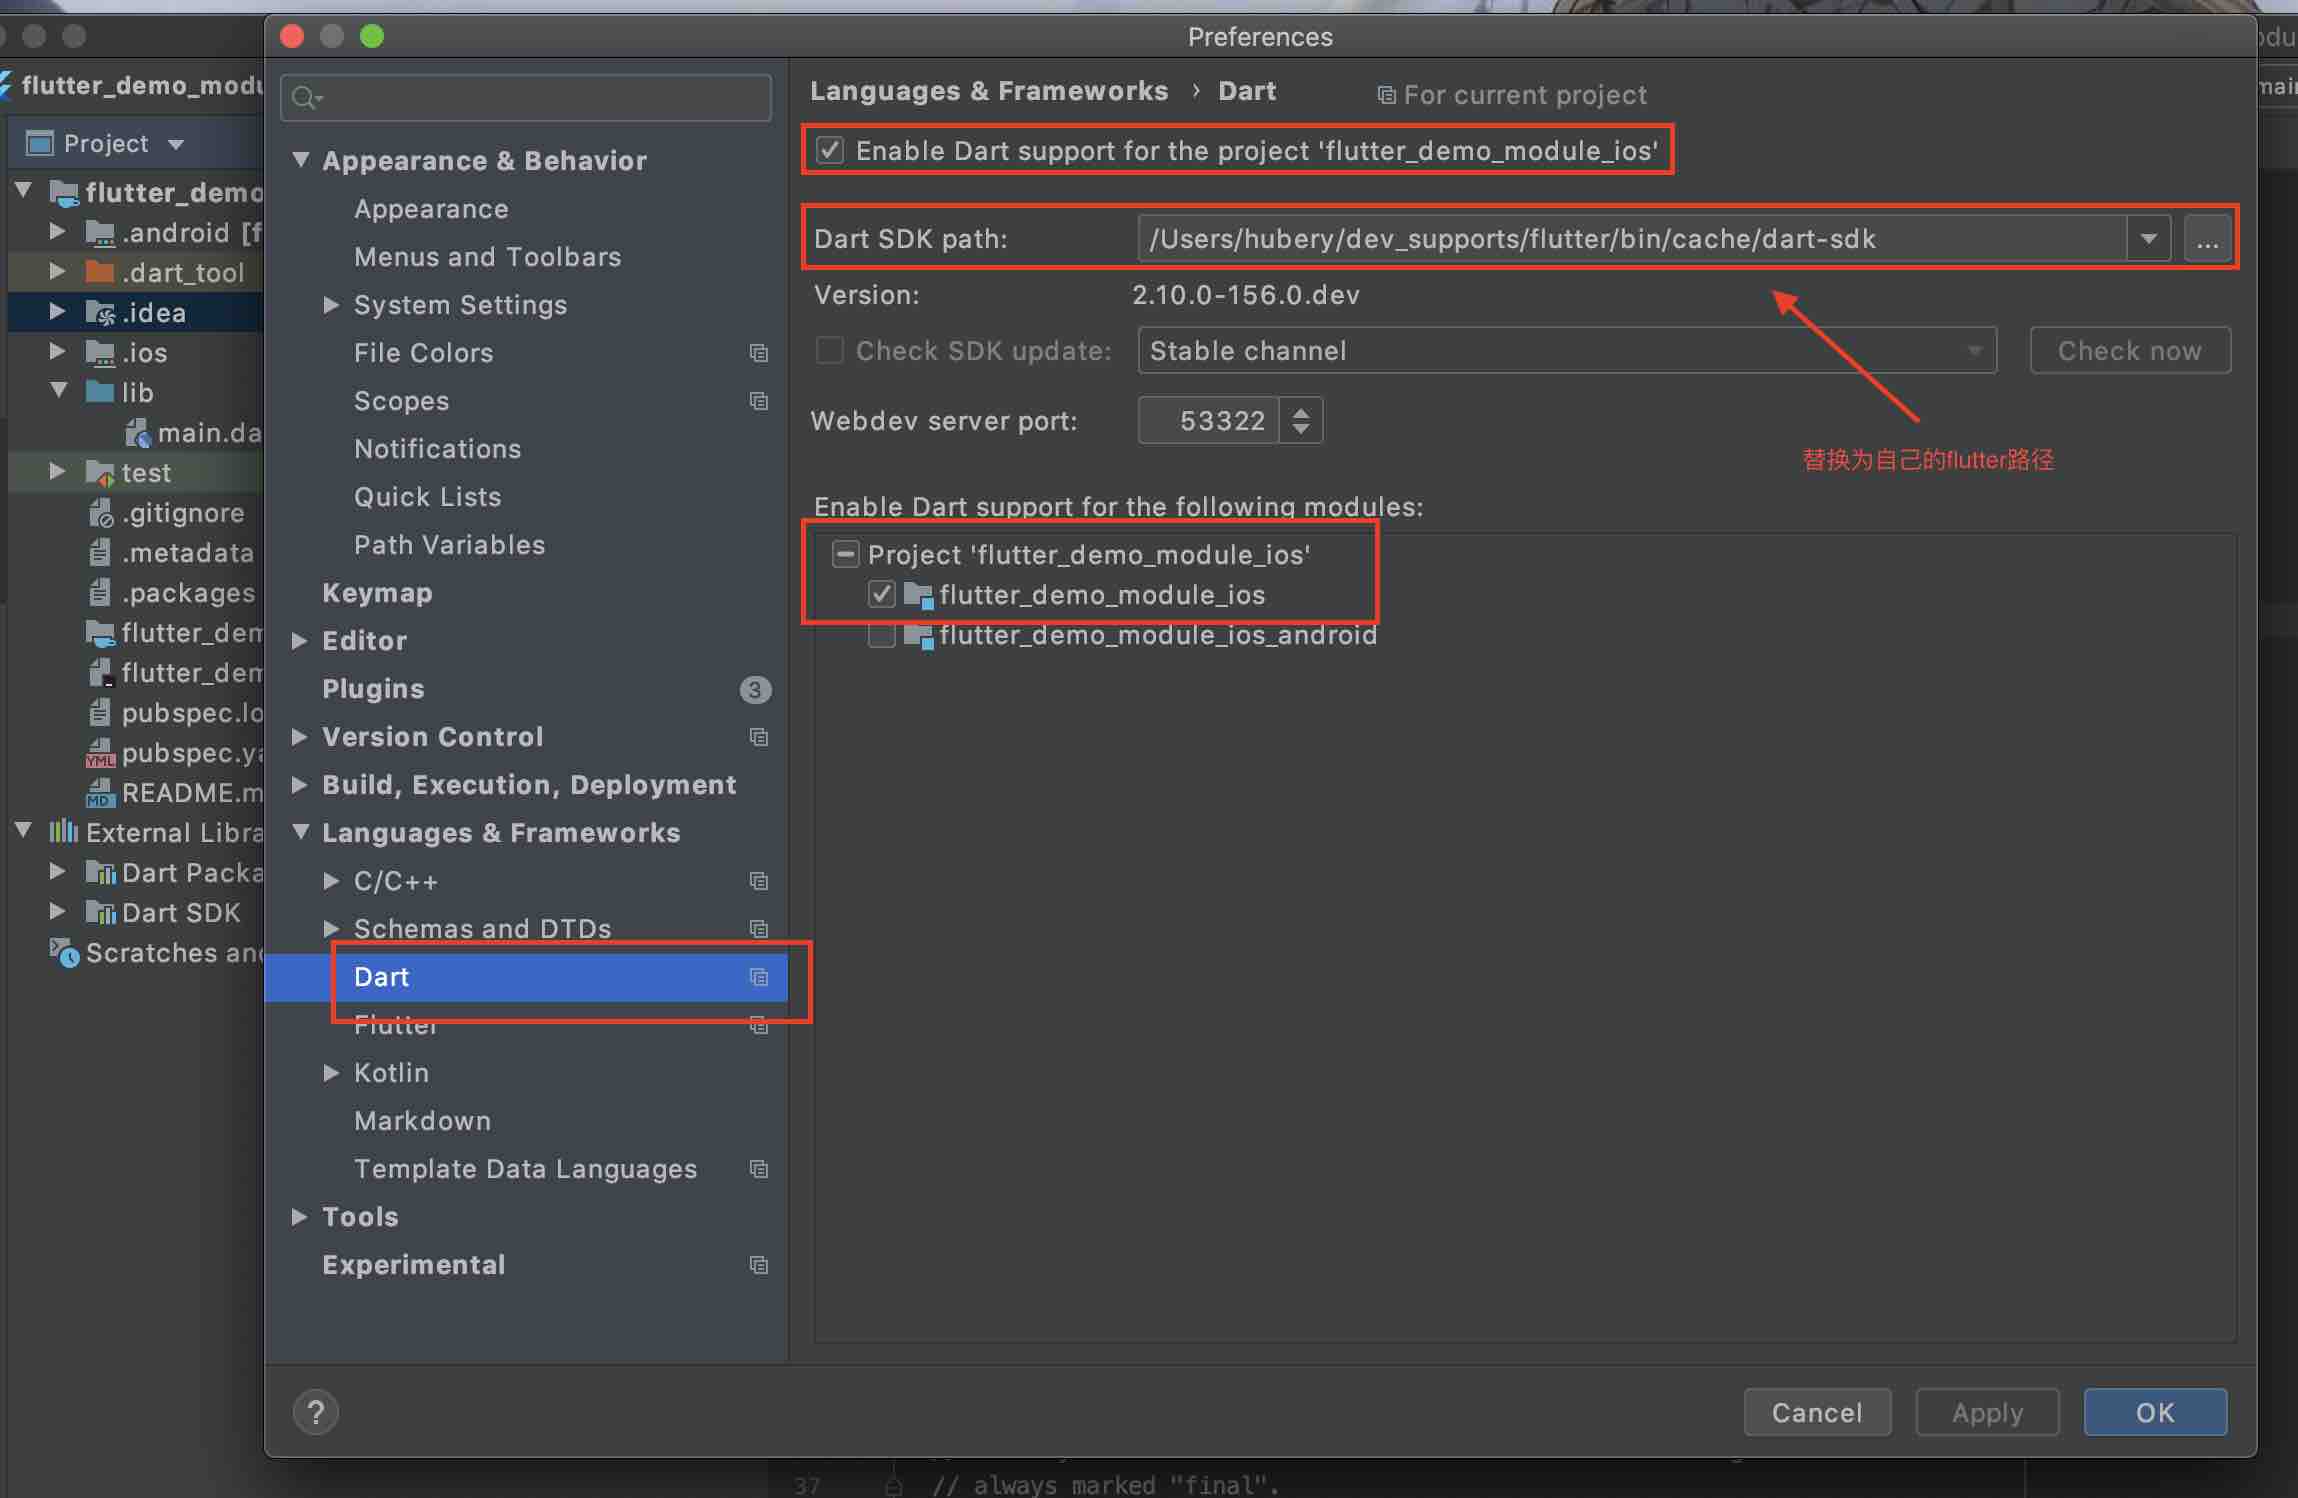
Task: Click the project-level icon beside Version Control
Action: point(759,737)
